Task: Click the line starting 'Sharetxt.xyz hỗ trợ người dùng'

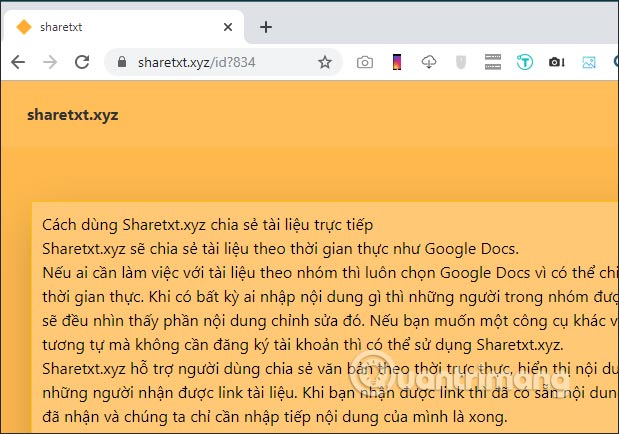Action: pyautogui.click(x=330, y=369)
